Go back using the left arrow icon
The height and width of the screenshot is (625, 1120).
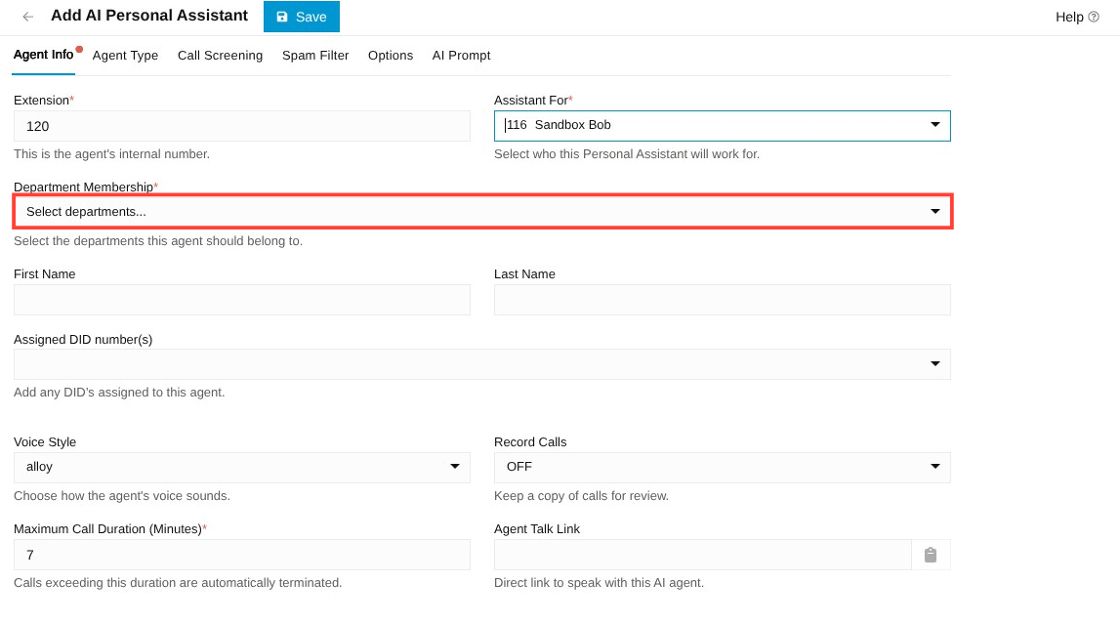click(28, 16)
